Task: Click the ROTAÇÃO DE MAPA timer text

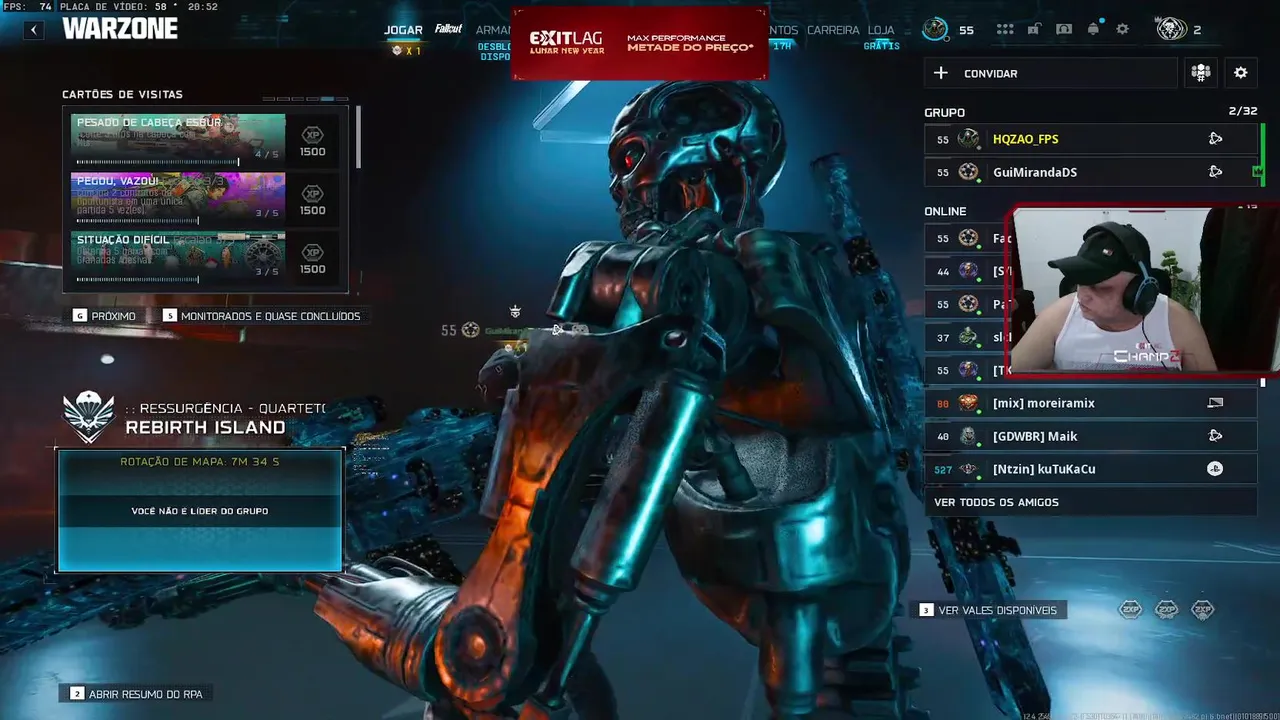Action: tap(200, 462)
